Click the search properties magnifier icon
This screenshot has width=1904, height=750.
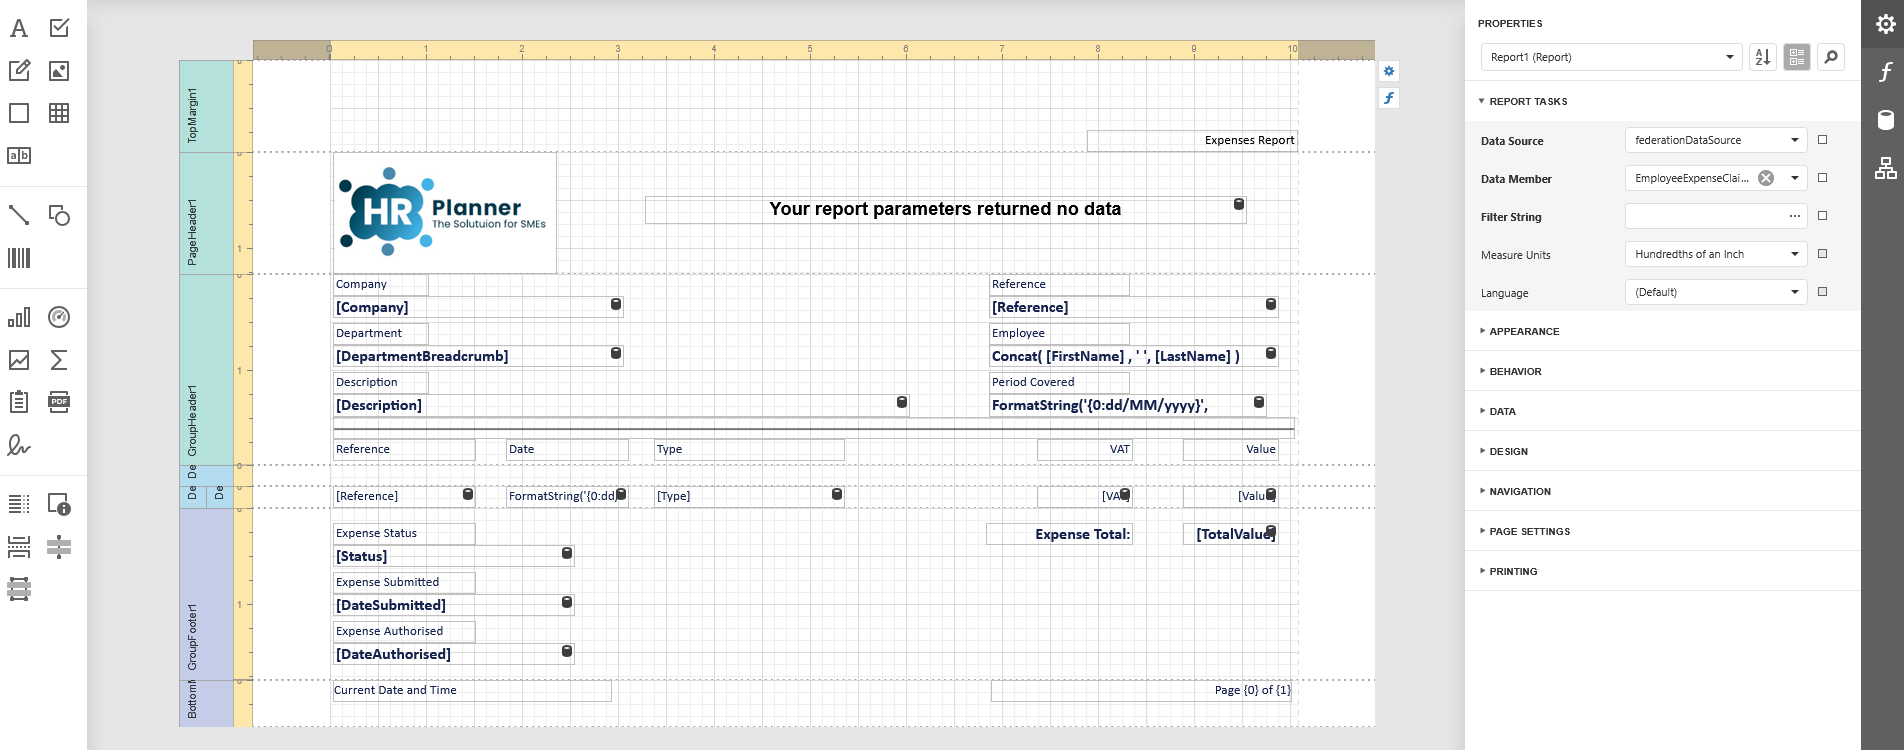point(1831,57)
